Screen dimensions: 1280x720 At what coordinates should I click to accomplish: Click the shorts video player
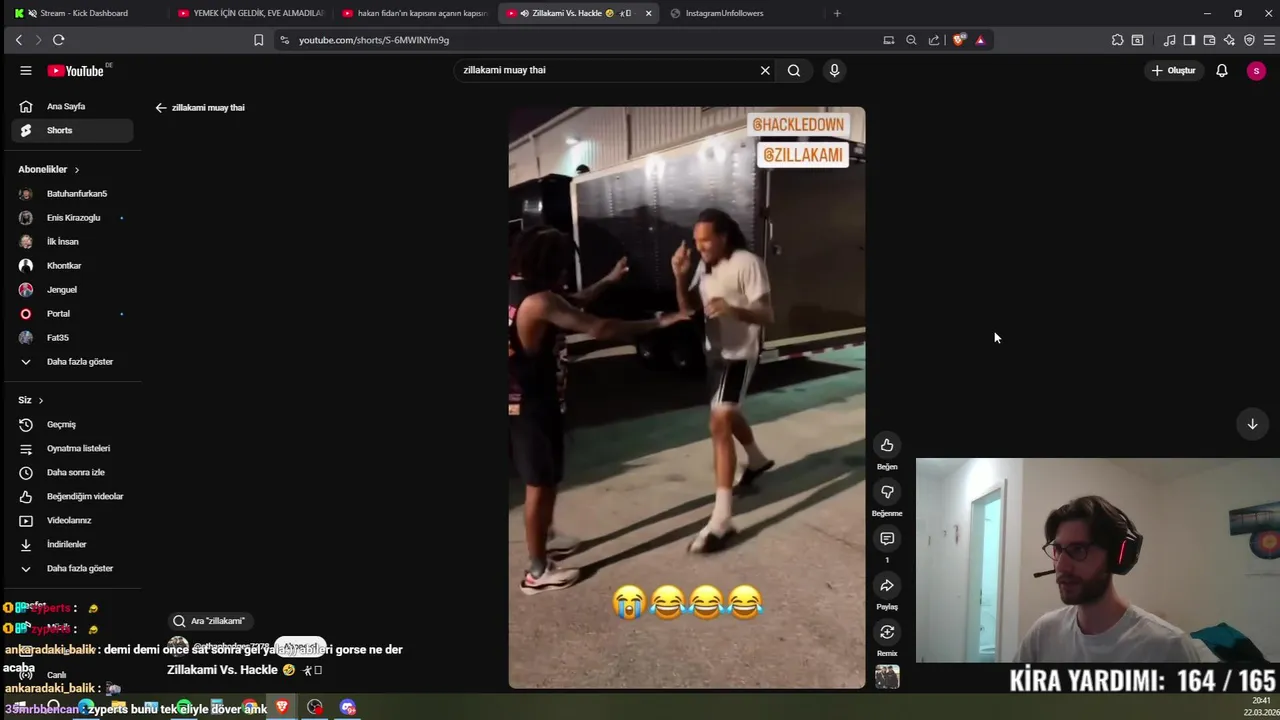pyautogui.click(x=687, y=398)
